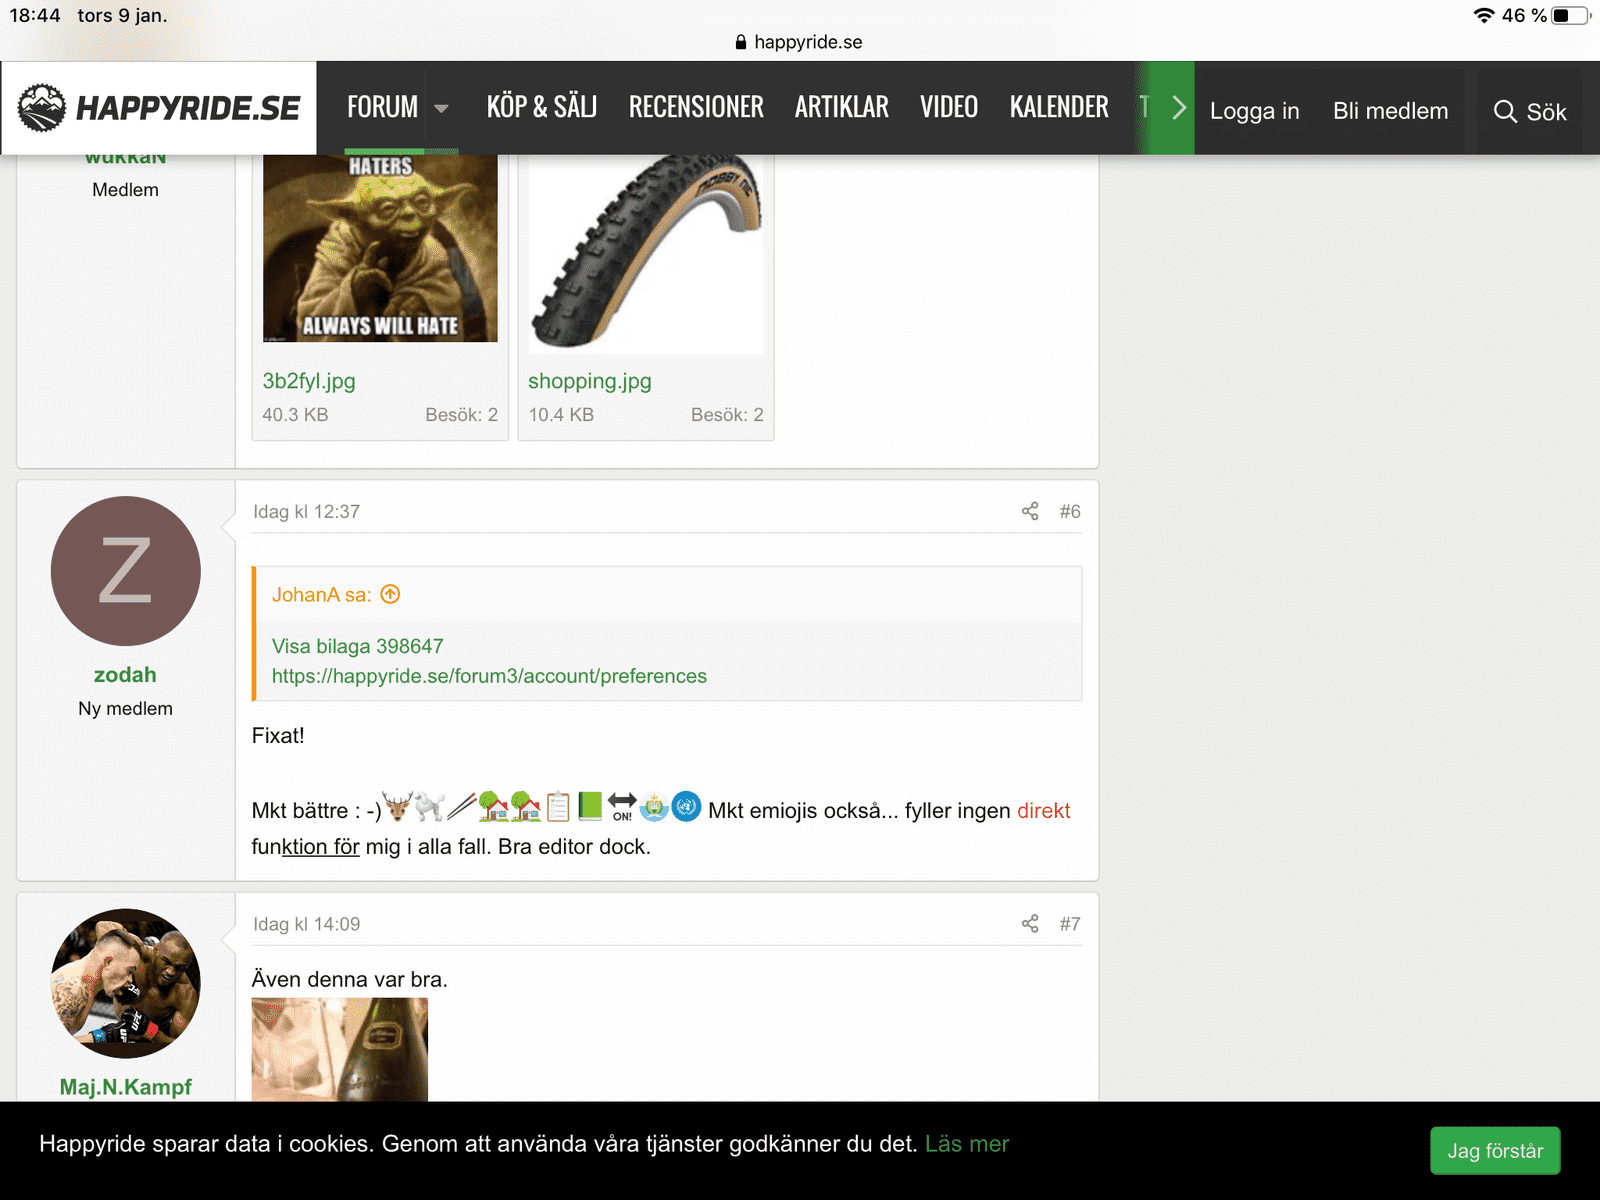
Task: Click the JohanA sa: quote header
Action: pos(322,595)
